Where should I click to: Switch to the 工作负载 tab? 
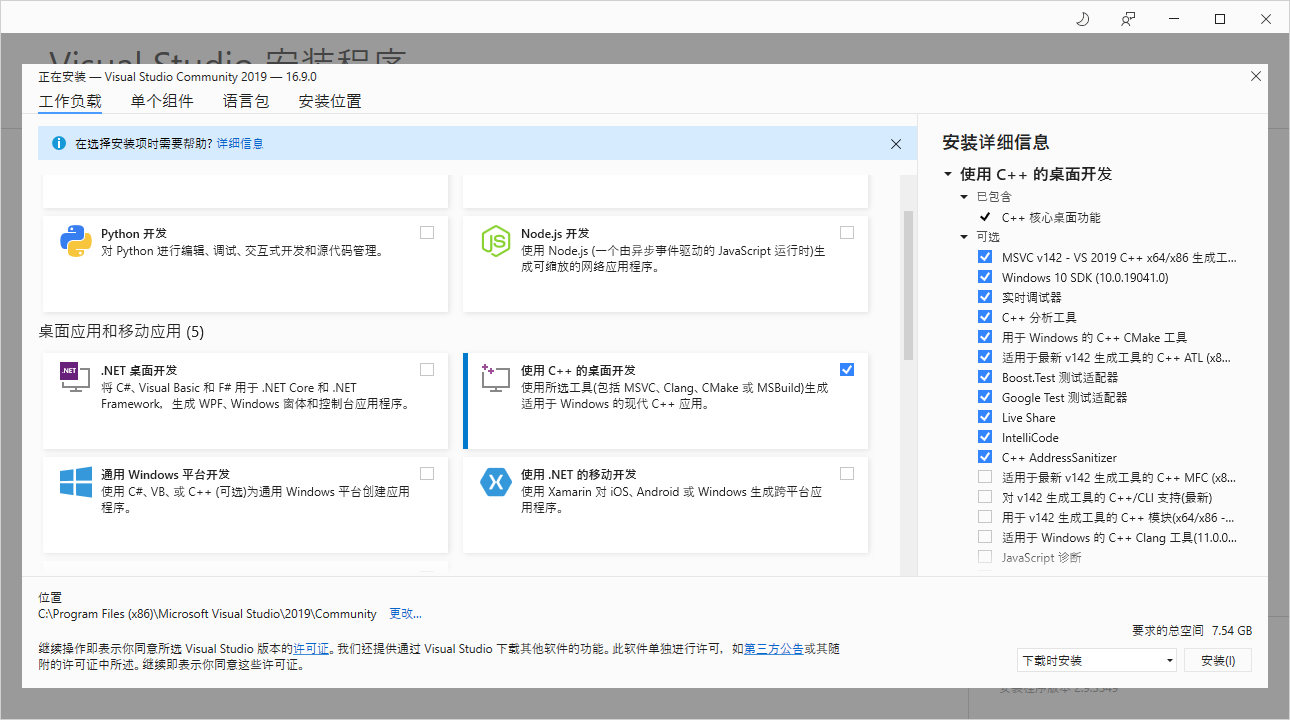coord(70,101)
